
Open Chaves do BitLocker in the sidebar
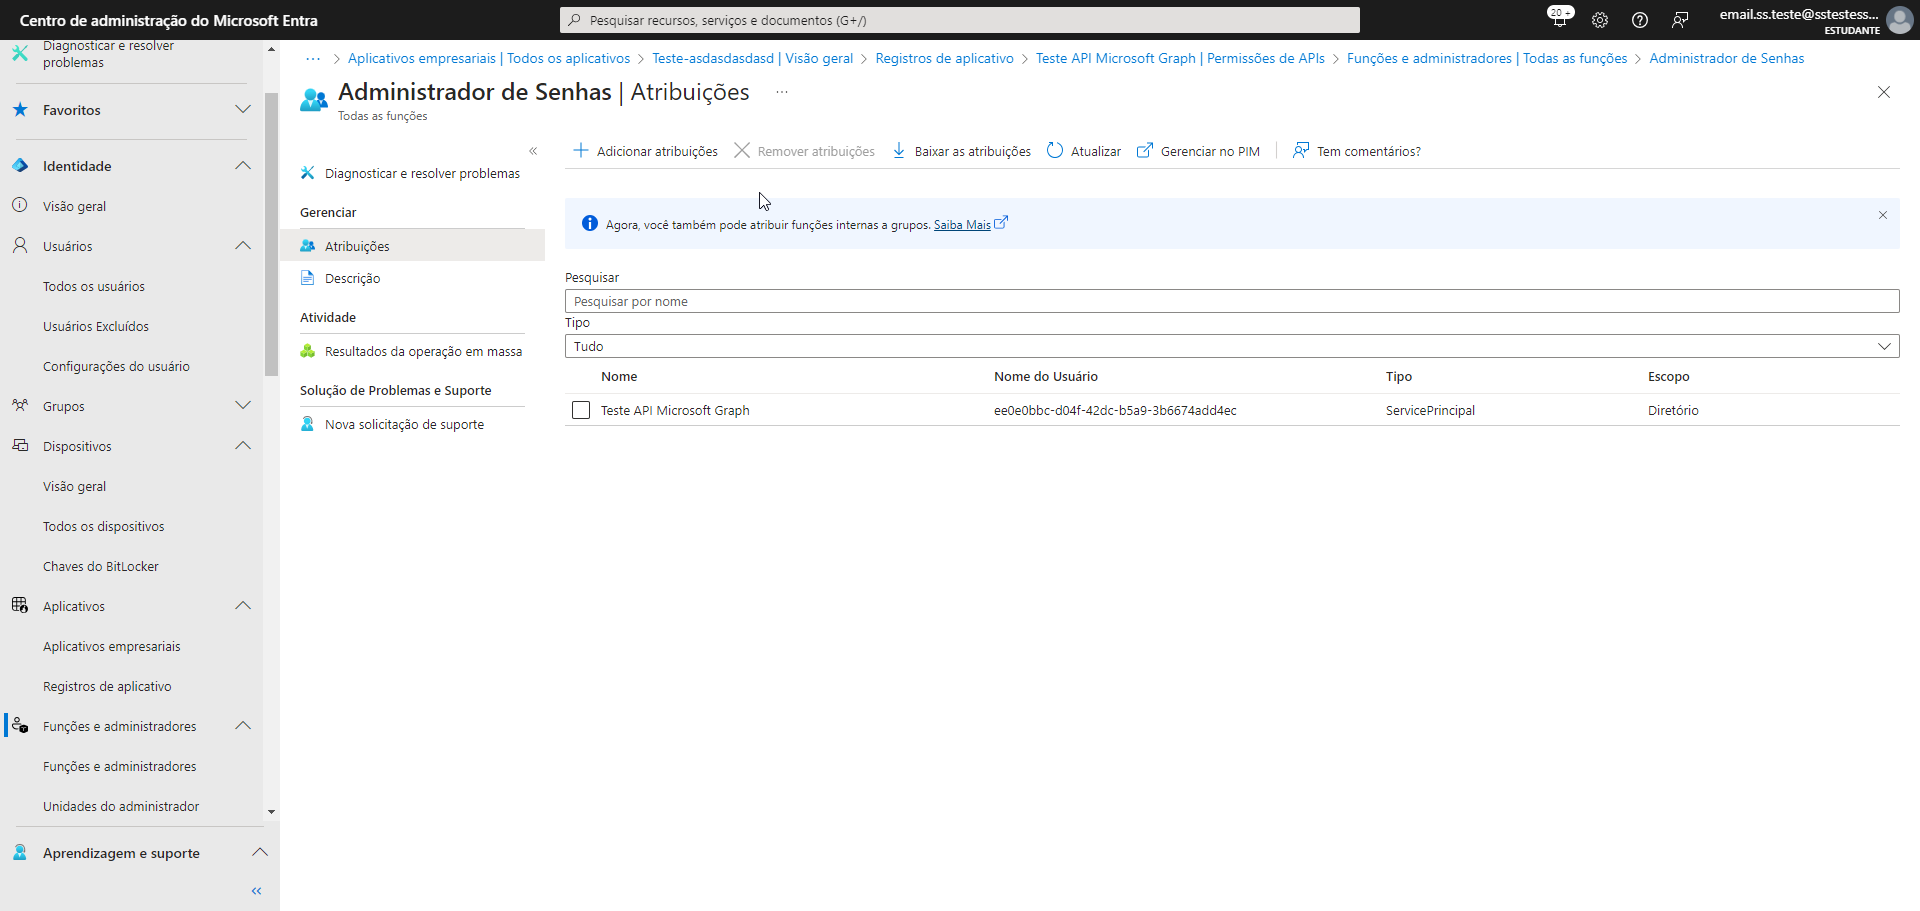[x=101, y=566]
